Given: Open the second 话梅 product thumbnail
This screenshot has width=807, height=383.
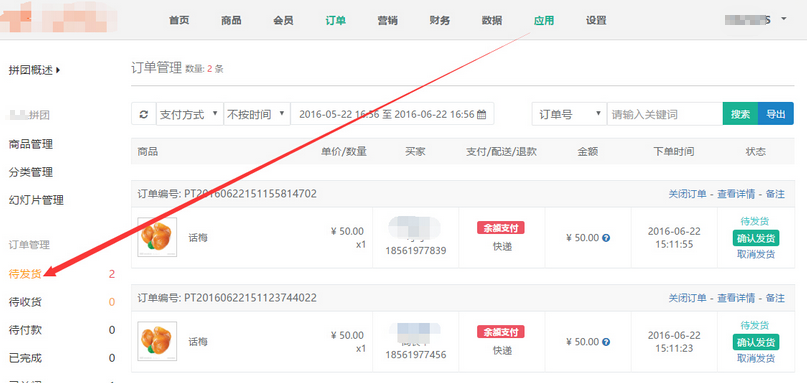Looking at the screenshot, I should point(157,341).
